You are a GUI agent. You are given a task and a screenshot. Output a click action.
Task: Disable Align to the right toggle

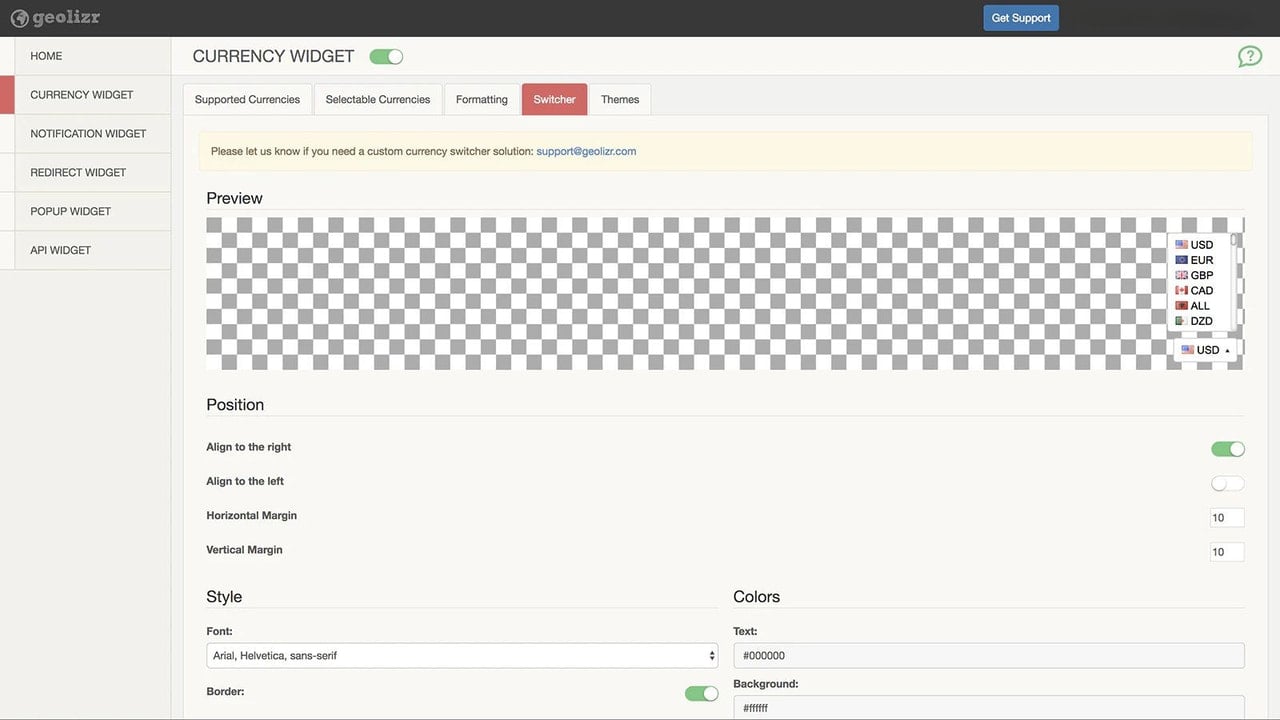[1228, 449]
